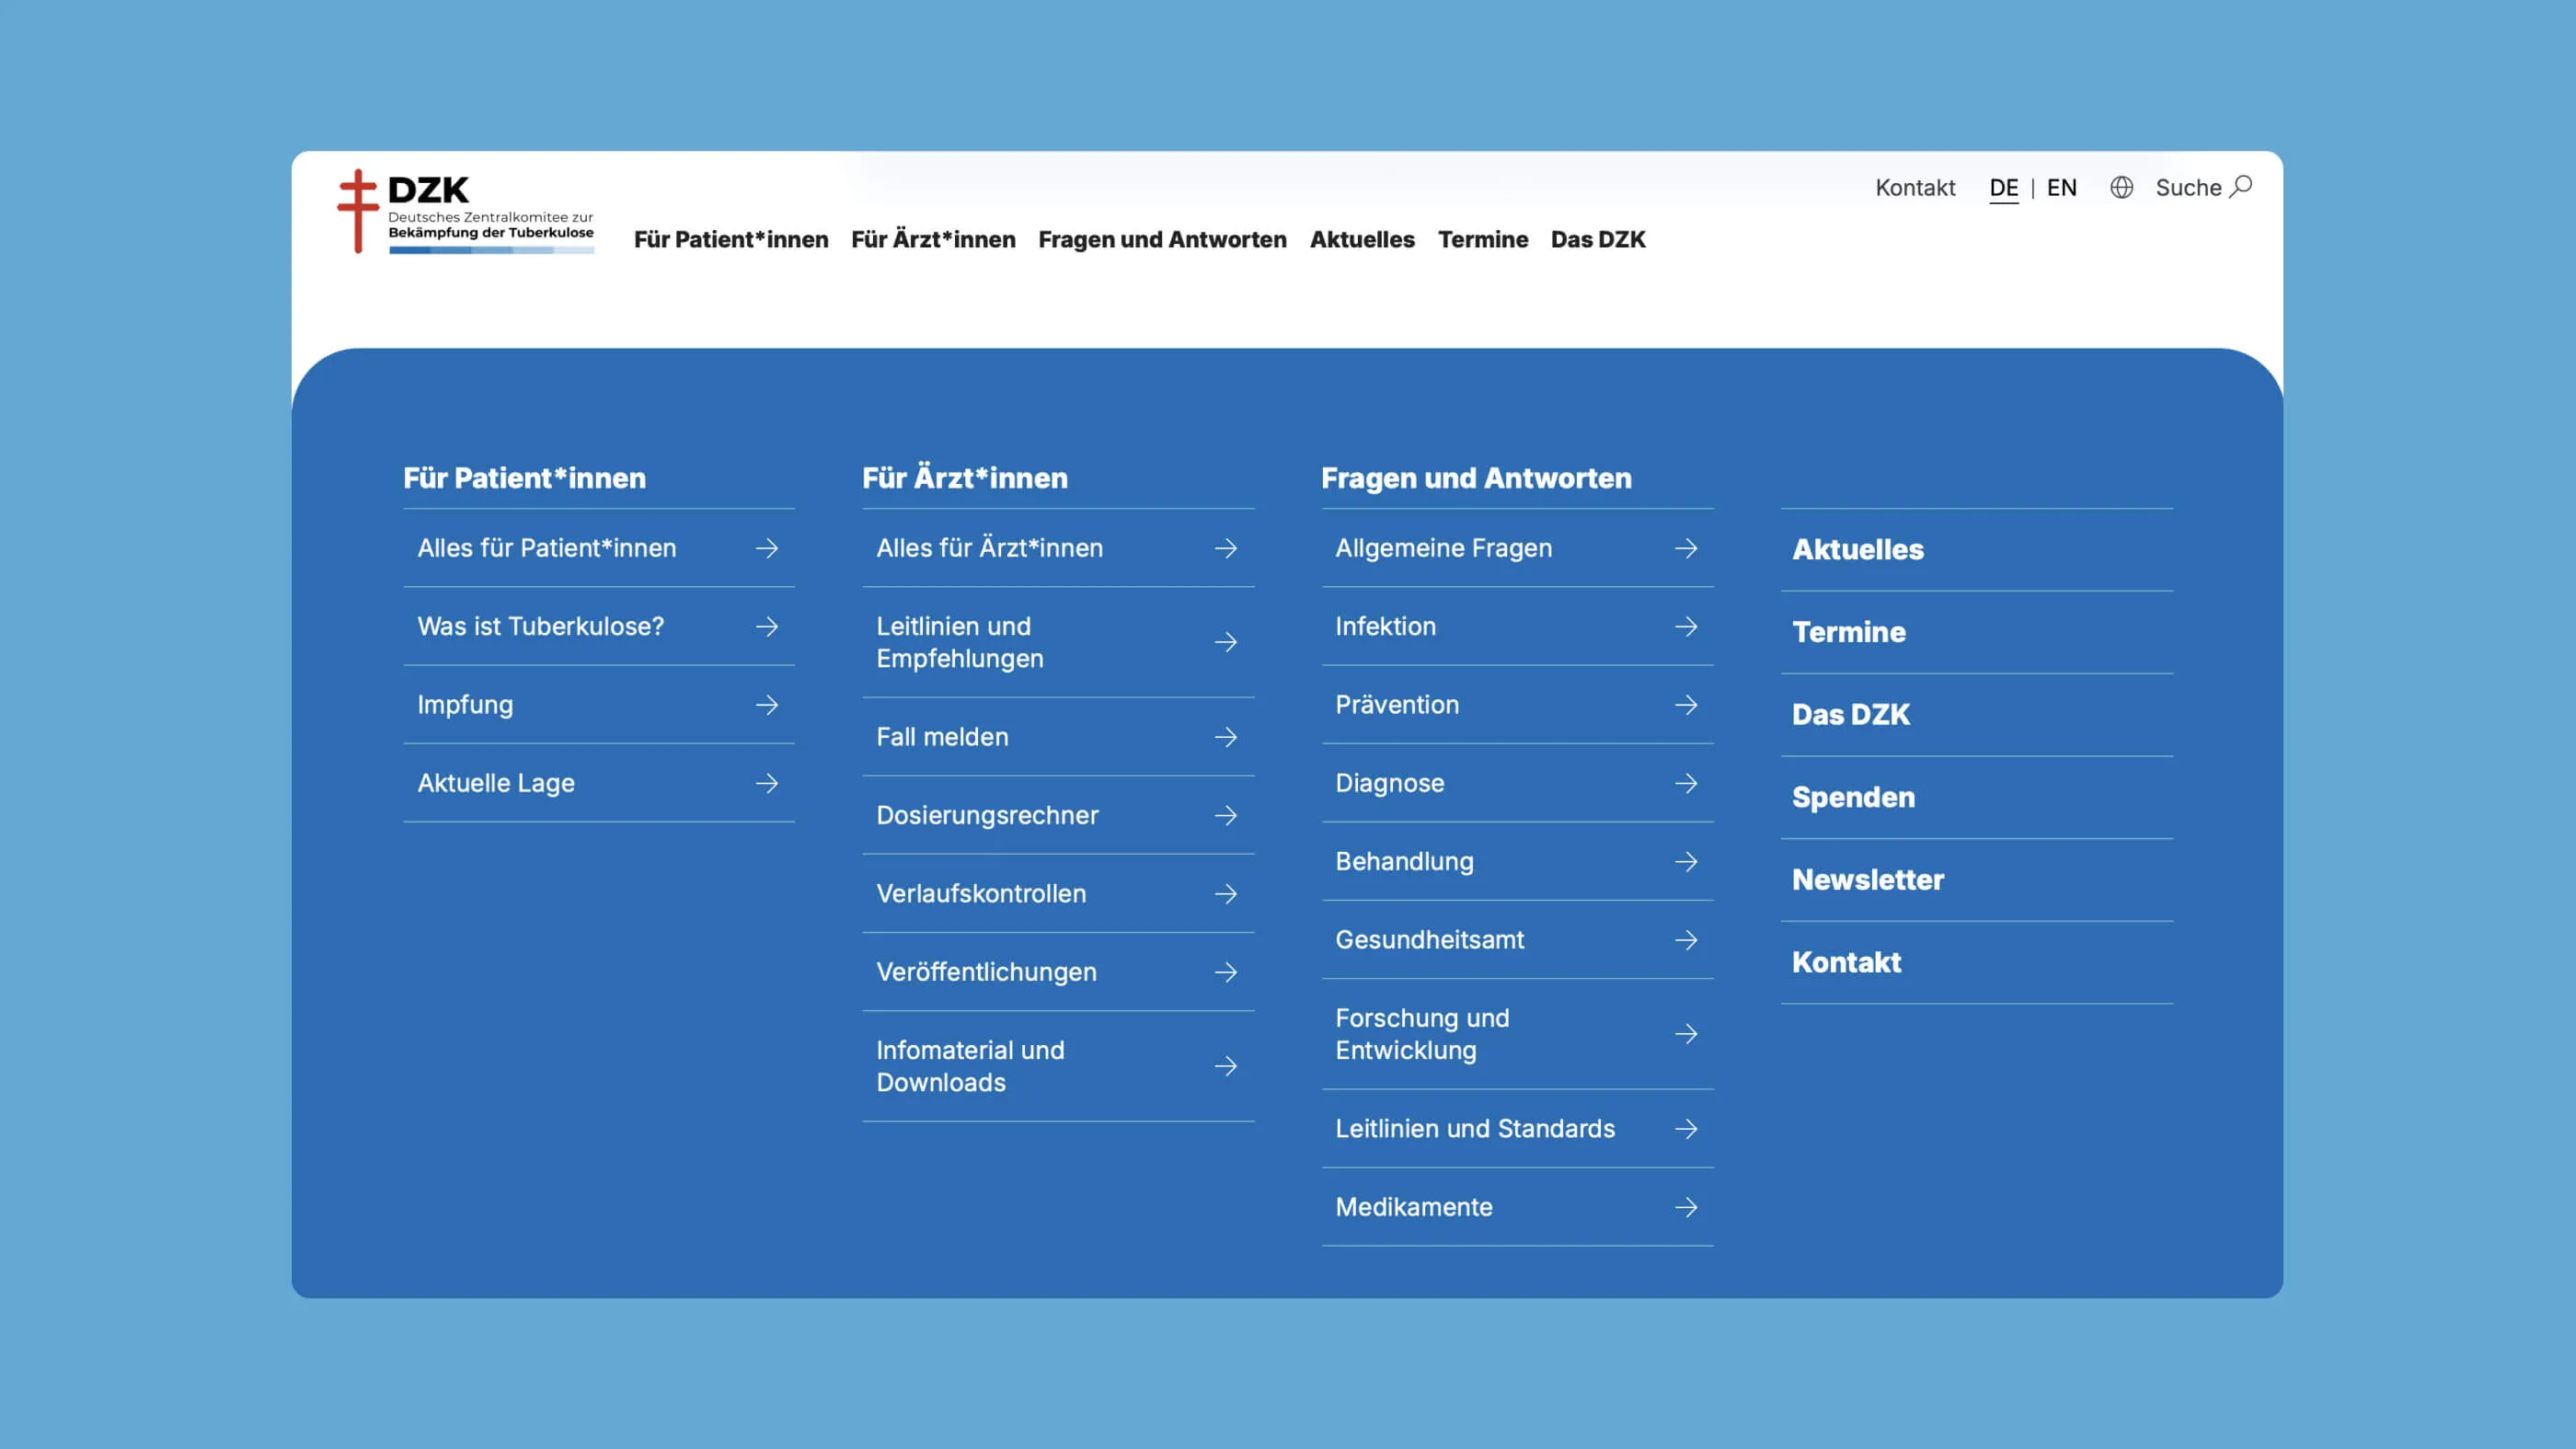
Task: Click the Fragen und Antworten column heading
Action: [1476, 478]
